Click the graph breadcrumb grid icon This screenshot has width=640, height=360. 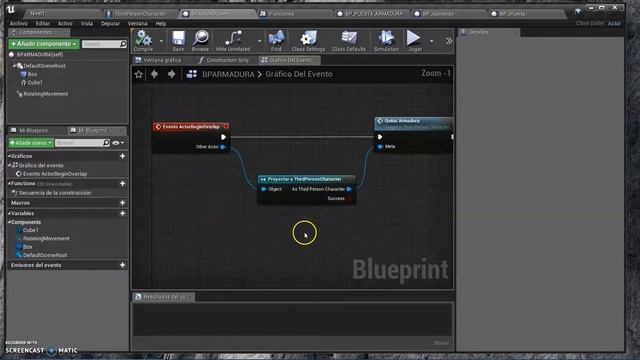point(191,74)
